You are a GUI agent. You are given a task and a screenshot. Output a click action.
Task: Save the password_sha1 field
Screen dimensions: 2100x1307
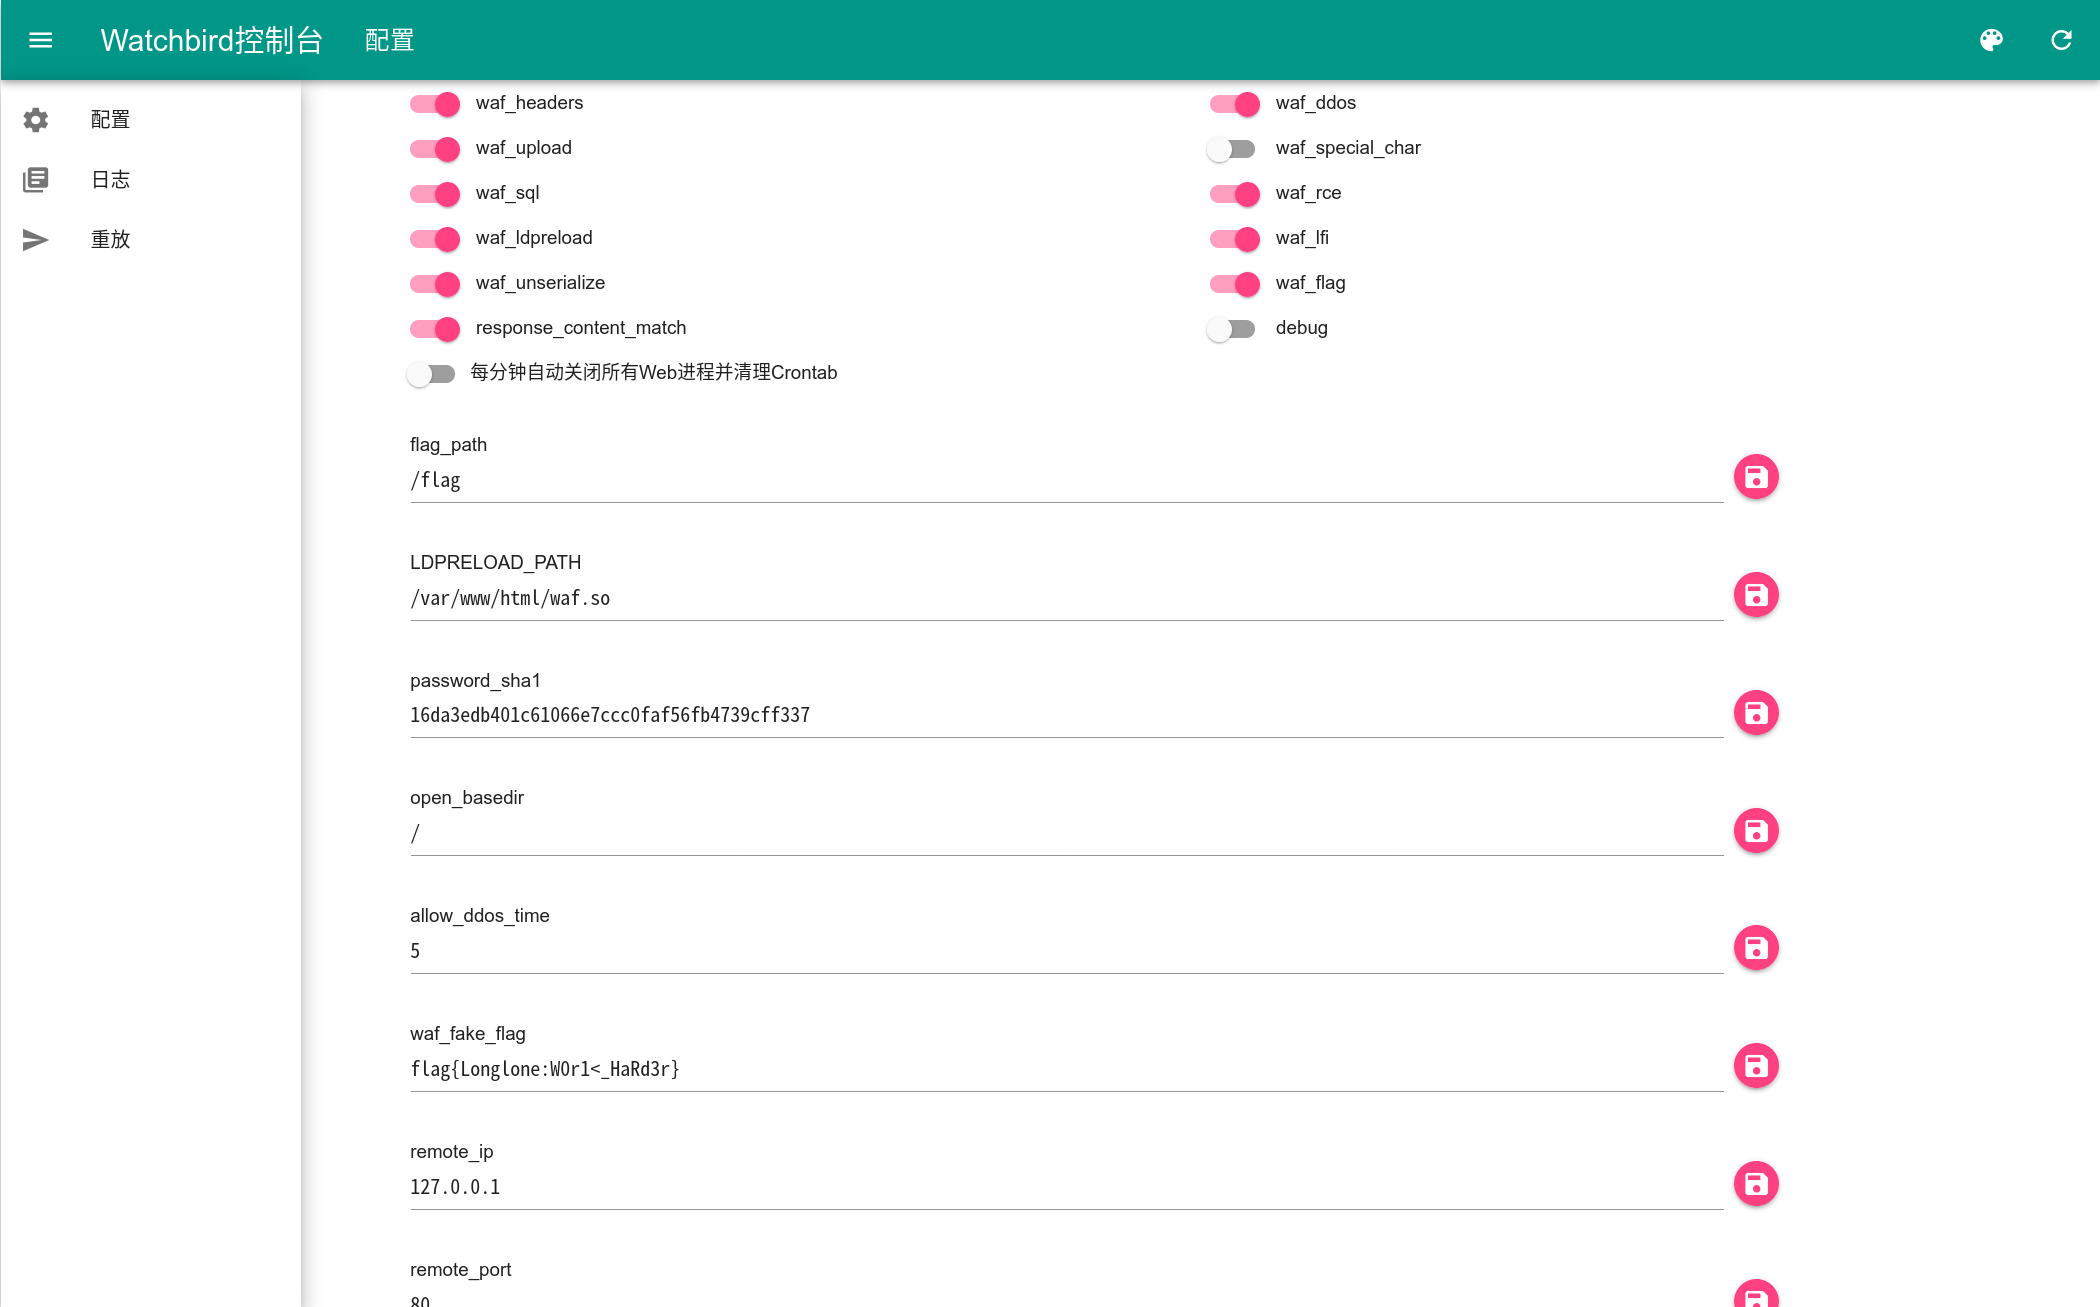pyautogui.click(x=1755, y=713)
